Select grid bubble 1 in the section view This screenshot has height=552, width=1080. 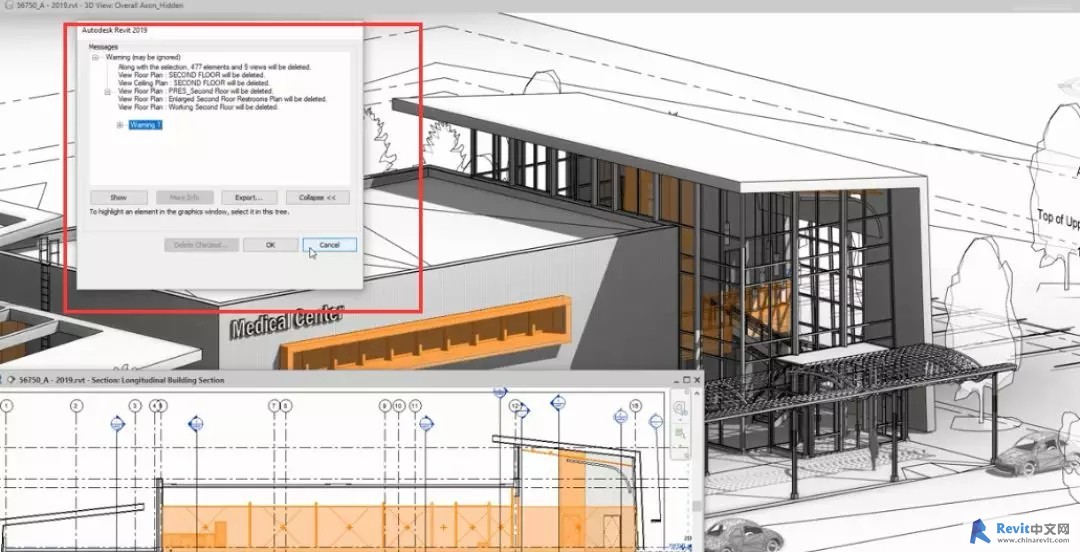point(7,407)
